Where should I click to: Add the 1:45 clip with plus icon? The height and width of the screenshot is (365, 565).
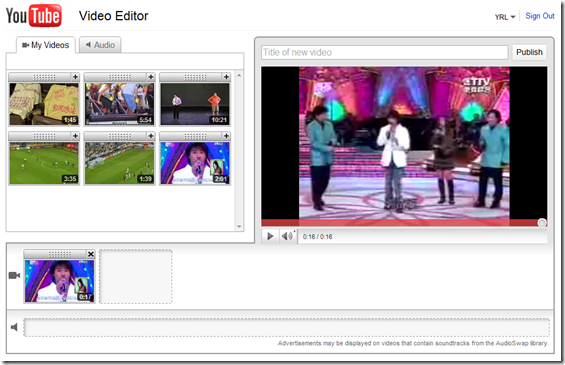(75, 77)
